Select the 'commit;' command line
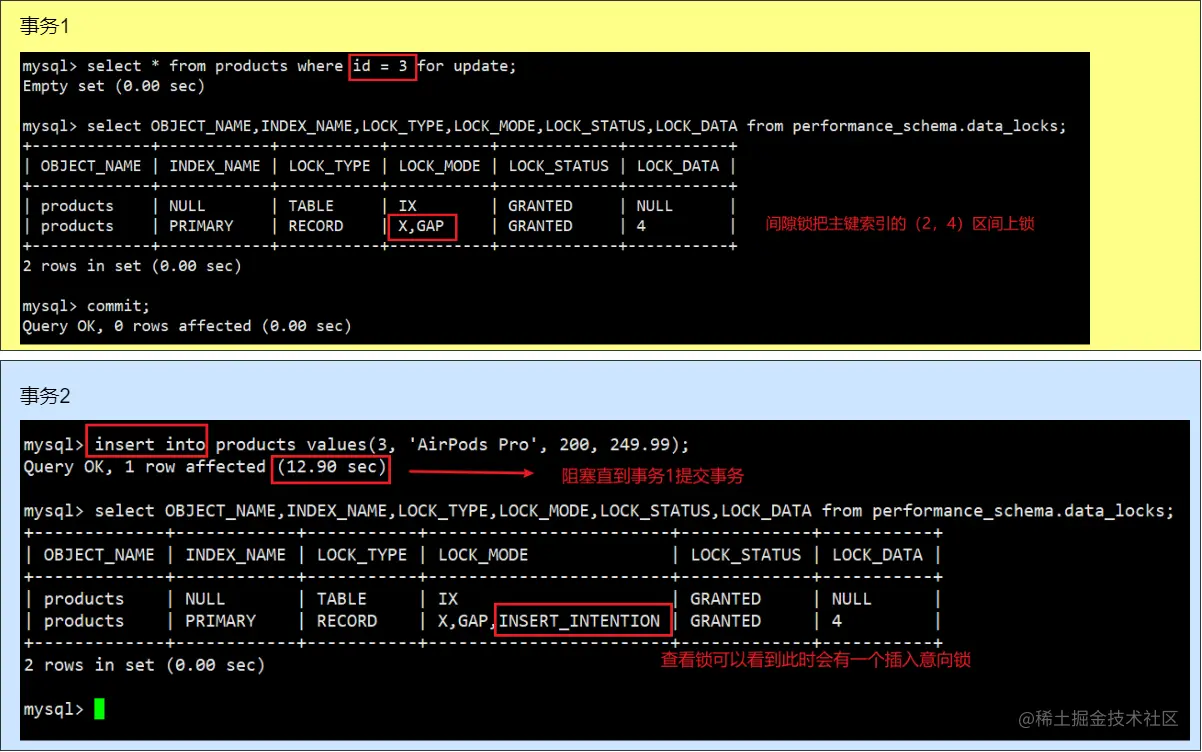1202x752 pixels. (x=86, y=306)
